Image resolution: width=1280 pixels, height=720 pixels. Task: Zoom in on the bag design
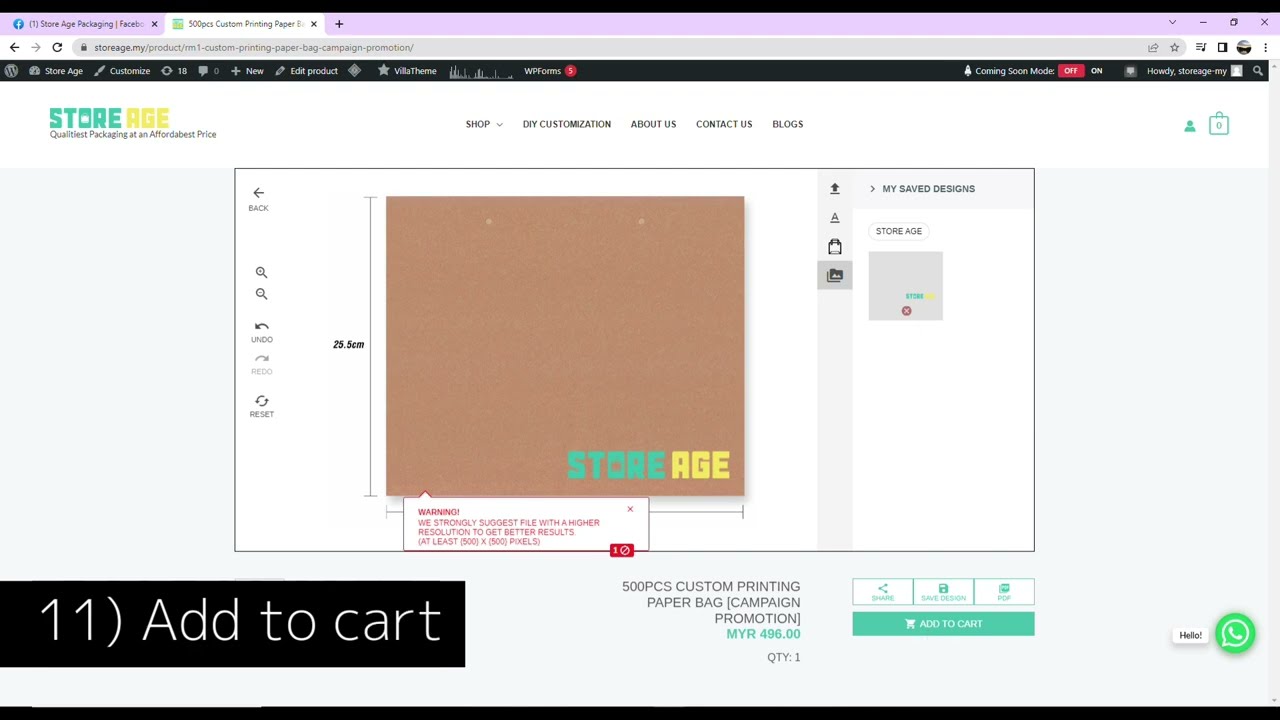(x=261, y=272)
